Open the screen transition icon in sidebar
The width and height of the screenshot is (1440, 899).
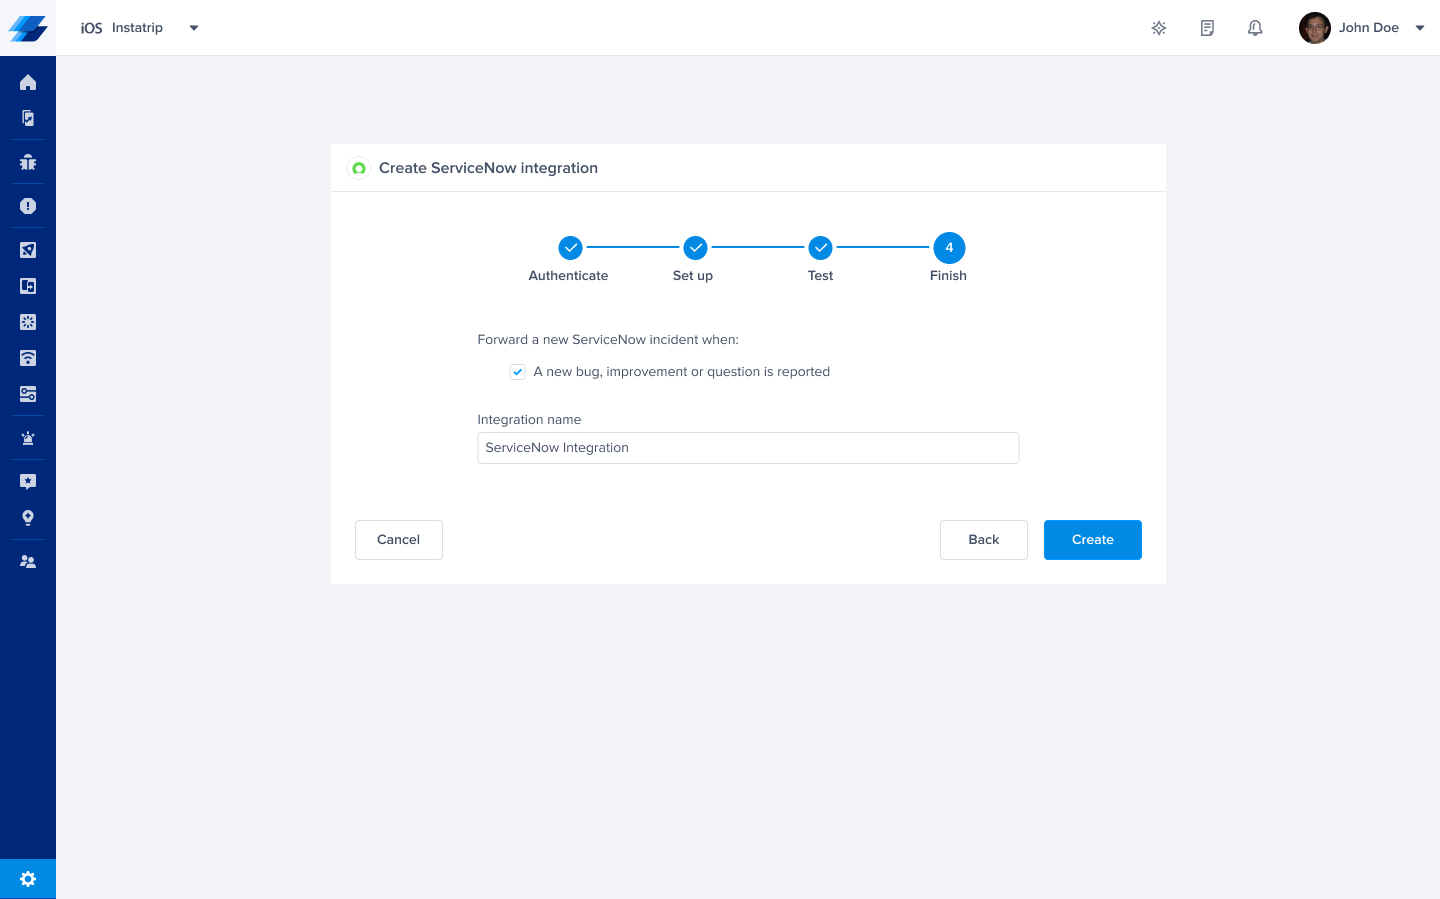point(28,286)
